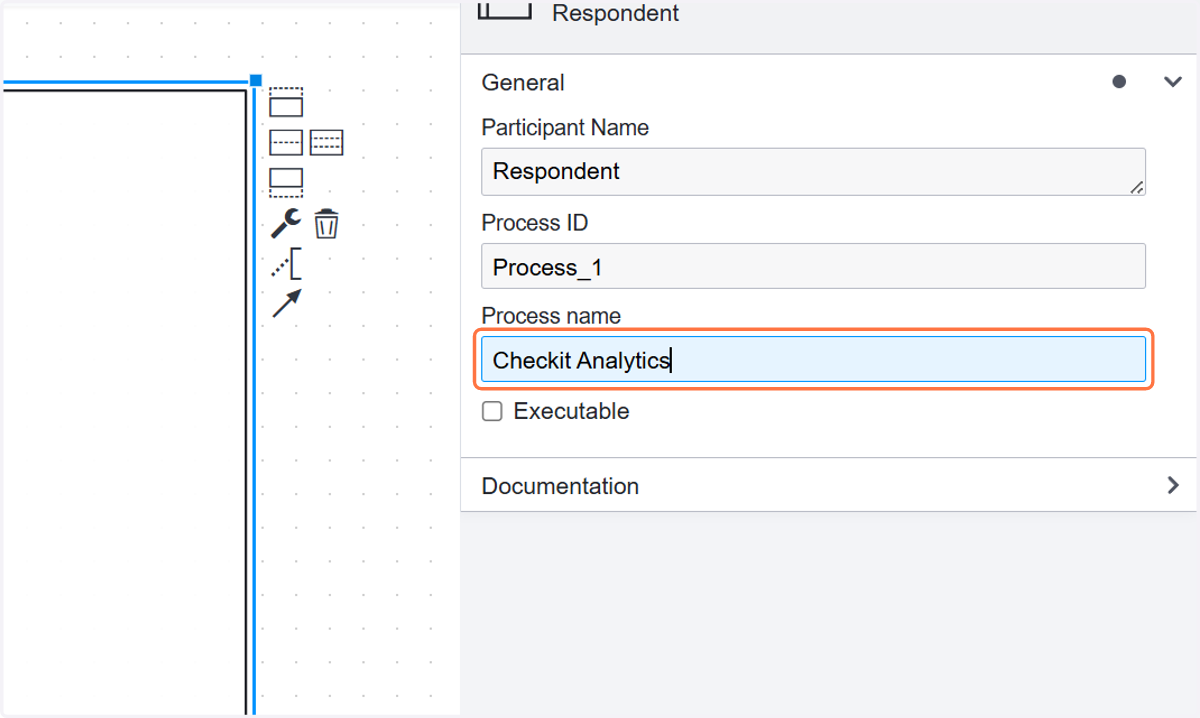
Task: Click the Process name input field
Action: click(x=813, y=360)
